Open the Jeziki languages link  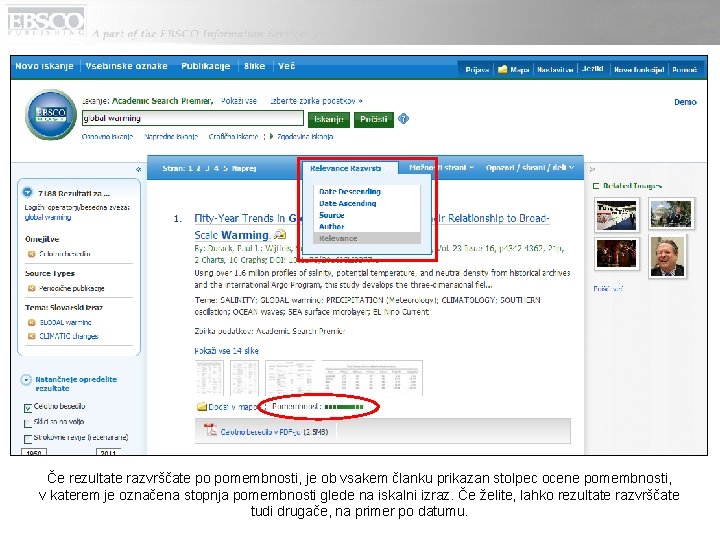click(x=592, y=69)
